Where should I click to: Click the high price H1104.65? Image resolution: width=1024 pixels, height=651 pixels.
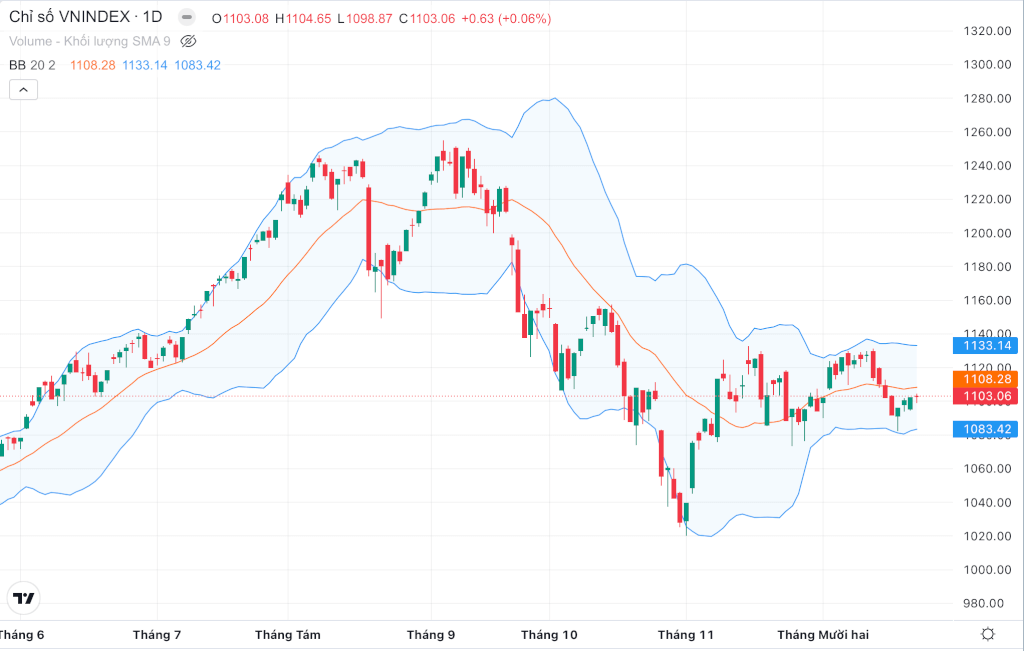tap(303, 18)
